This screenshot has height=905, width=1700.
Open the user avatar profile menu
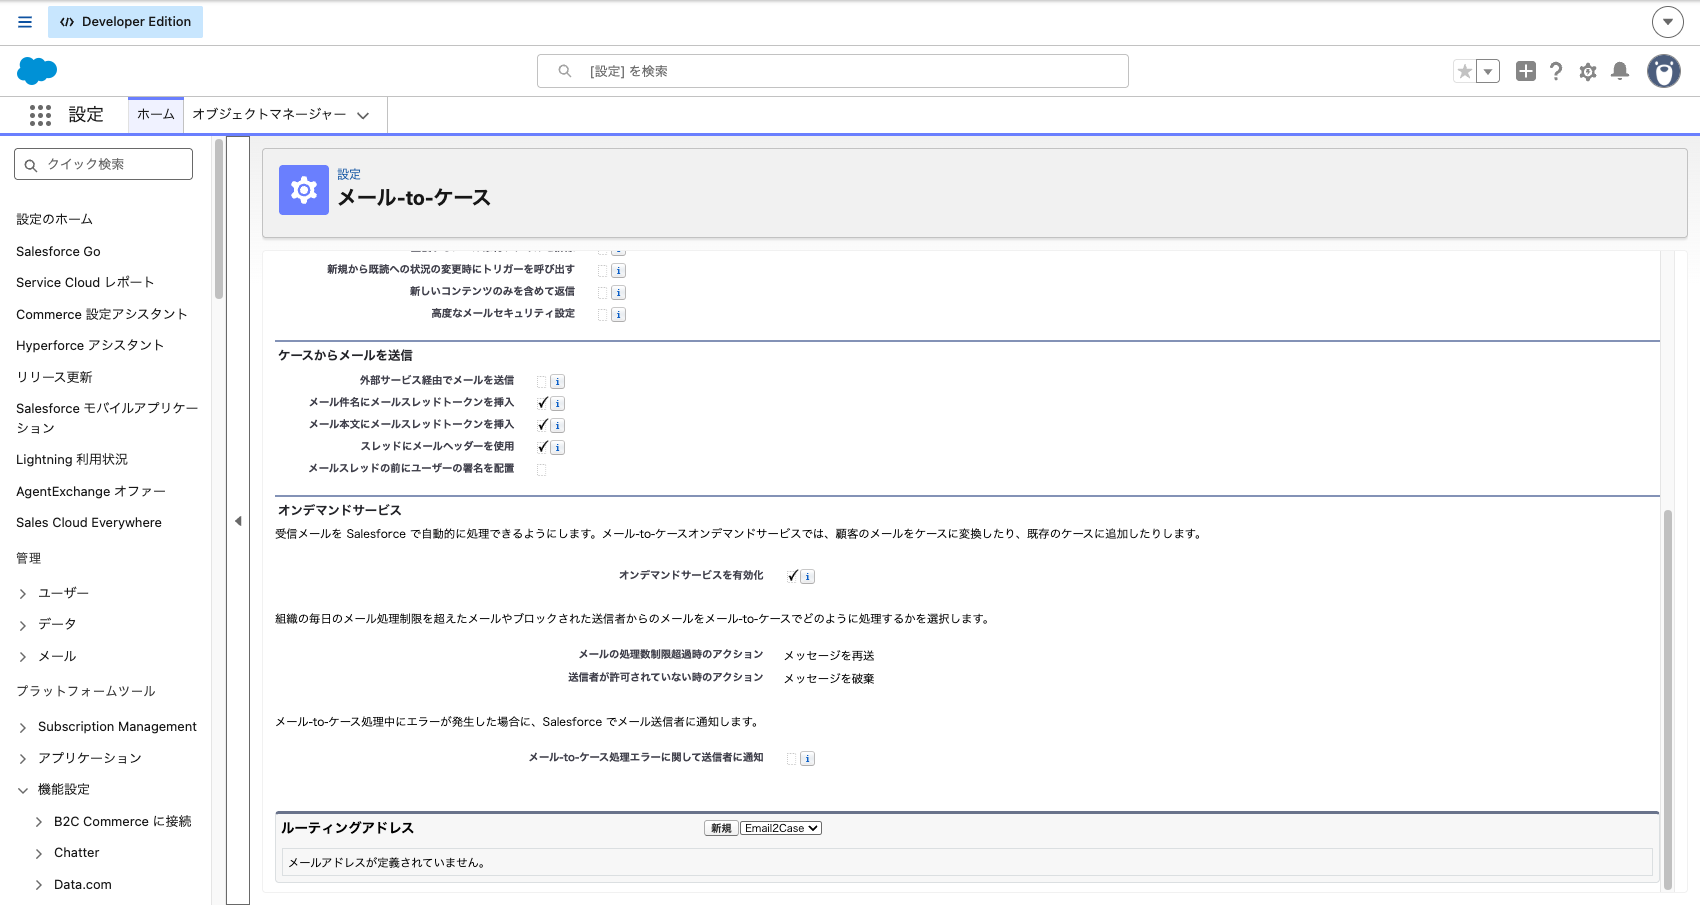[x=1664, y=71]
